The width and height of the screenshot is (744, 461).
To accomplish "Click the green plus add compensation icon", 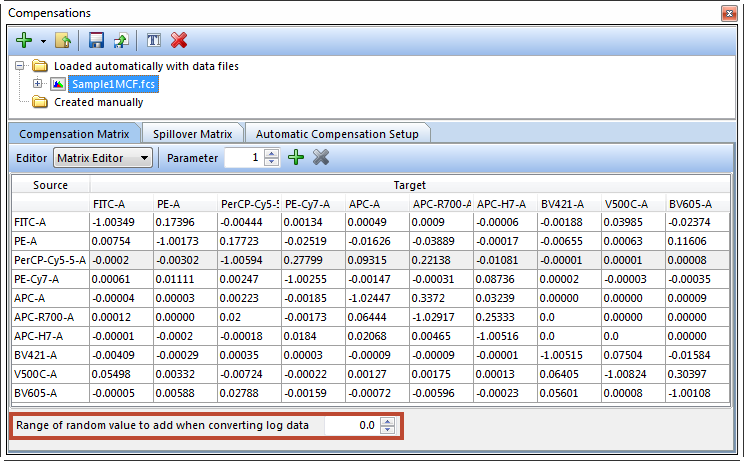I will pyautogui.click(x=22, y=40).
